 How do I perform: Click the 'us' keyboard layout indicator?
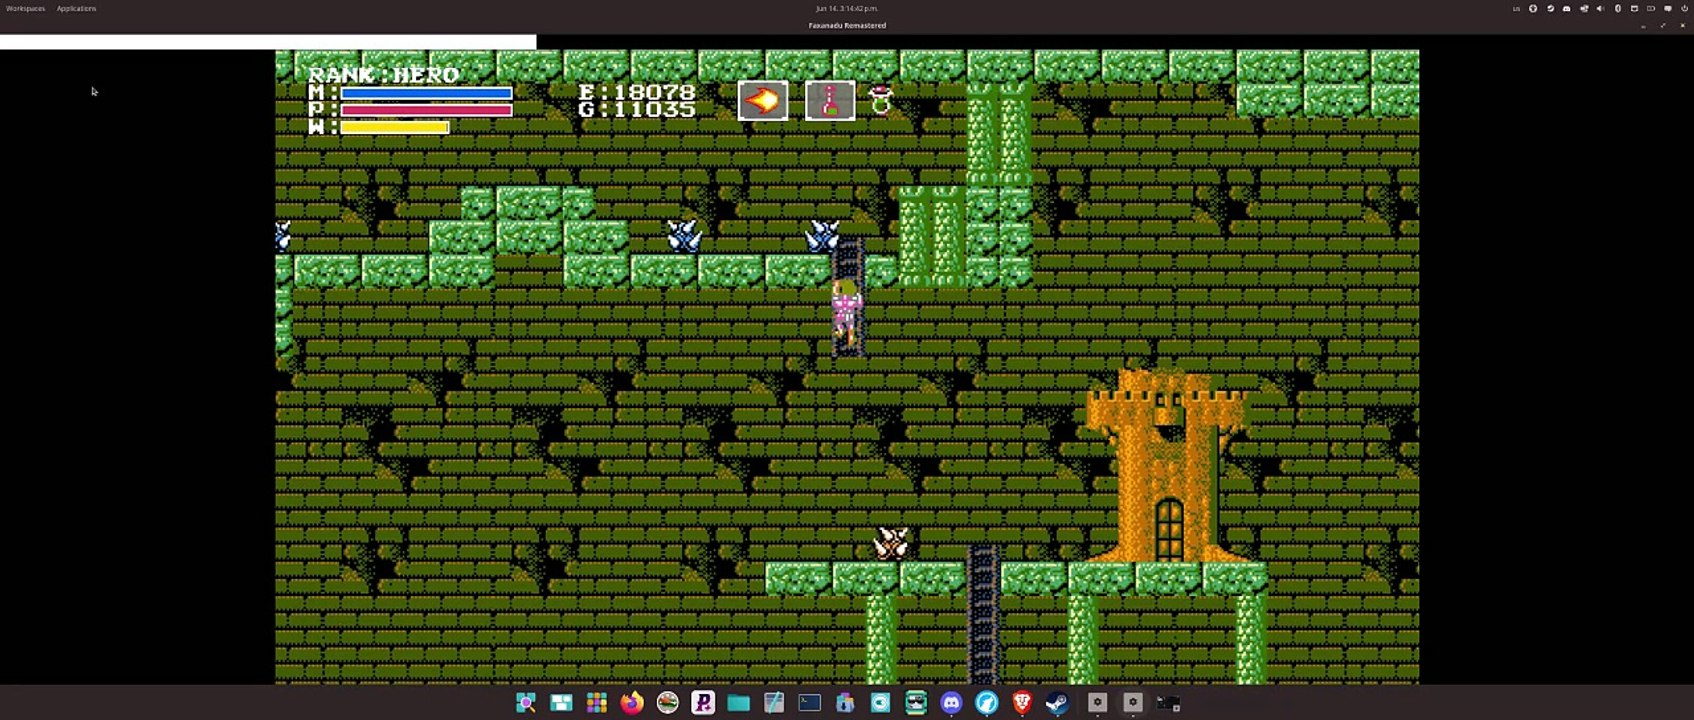1516,8
